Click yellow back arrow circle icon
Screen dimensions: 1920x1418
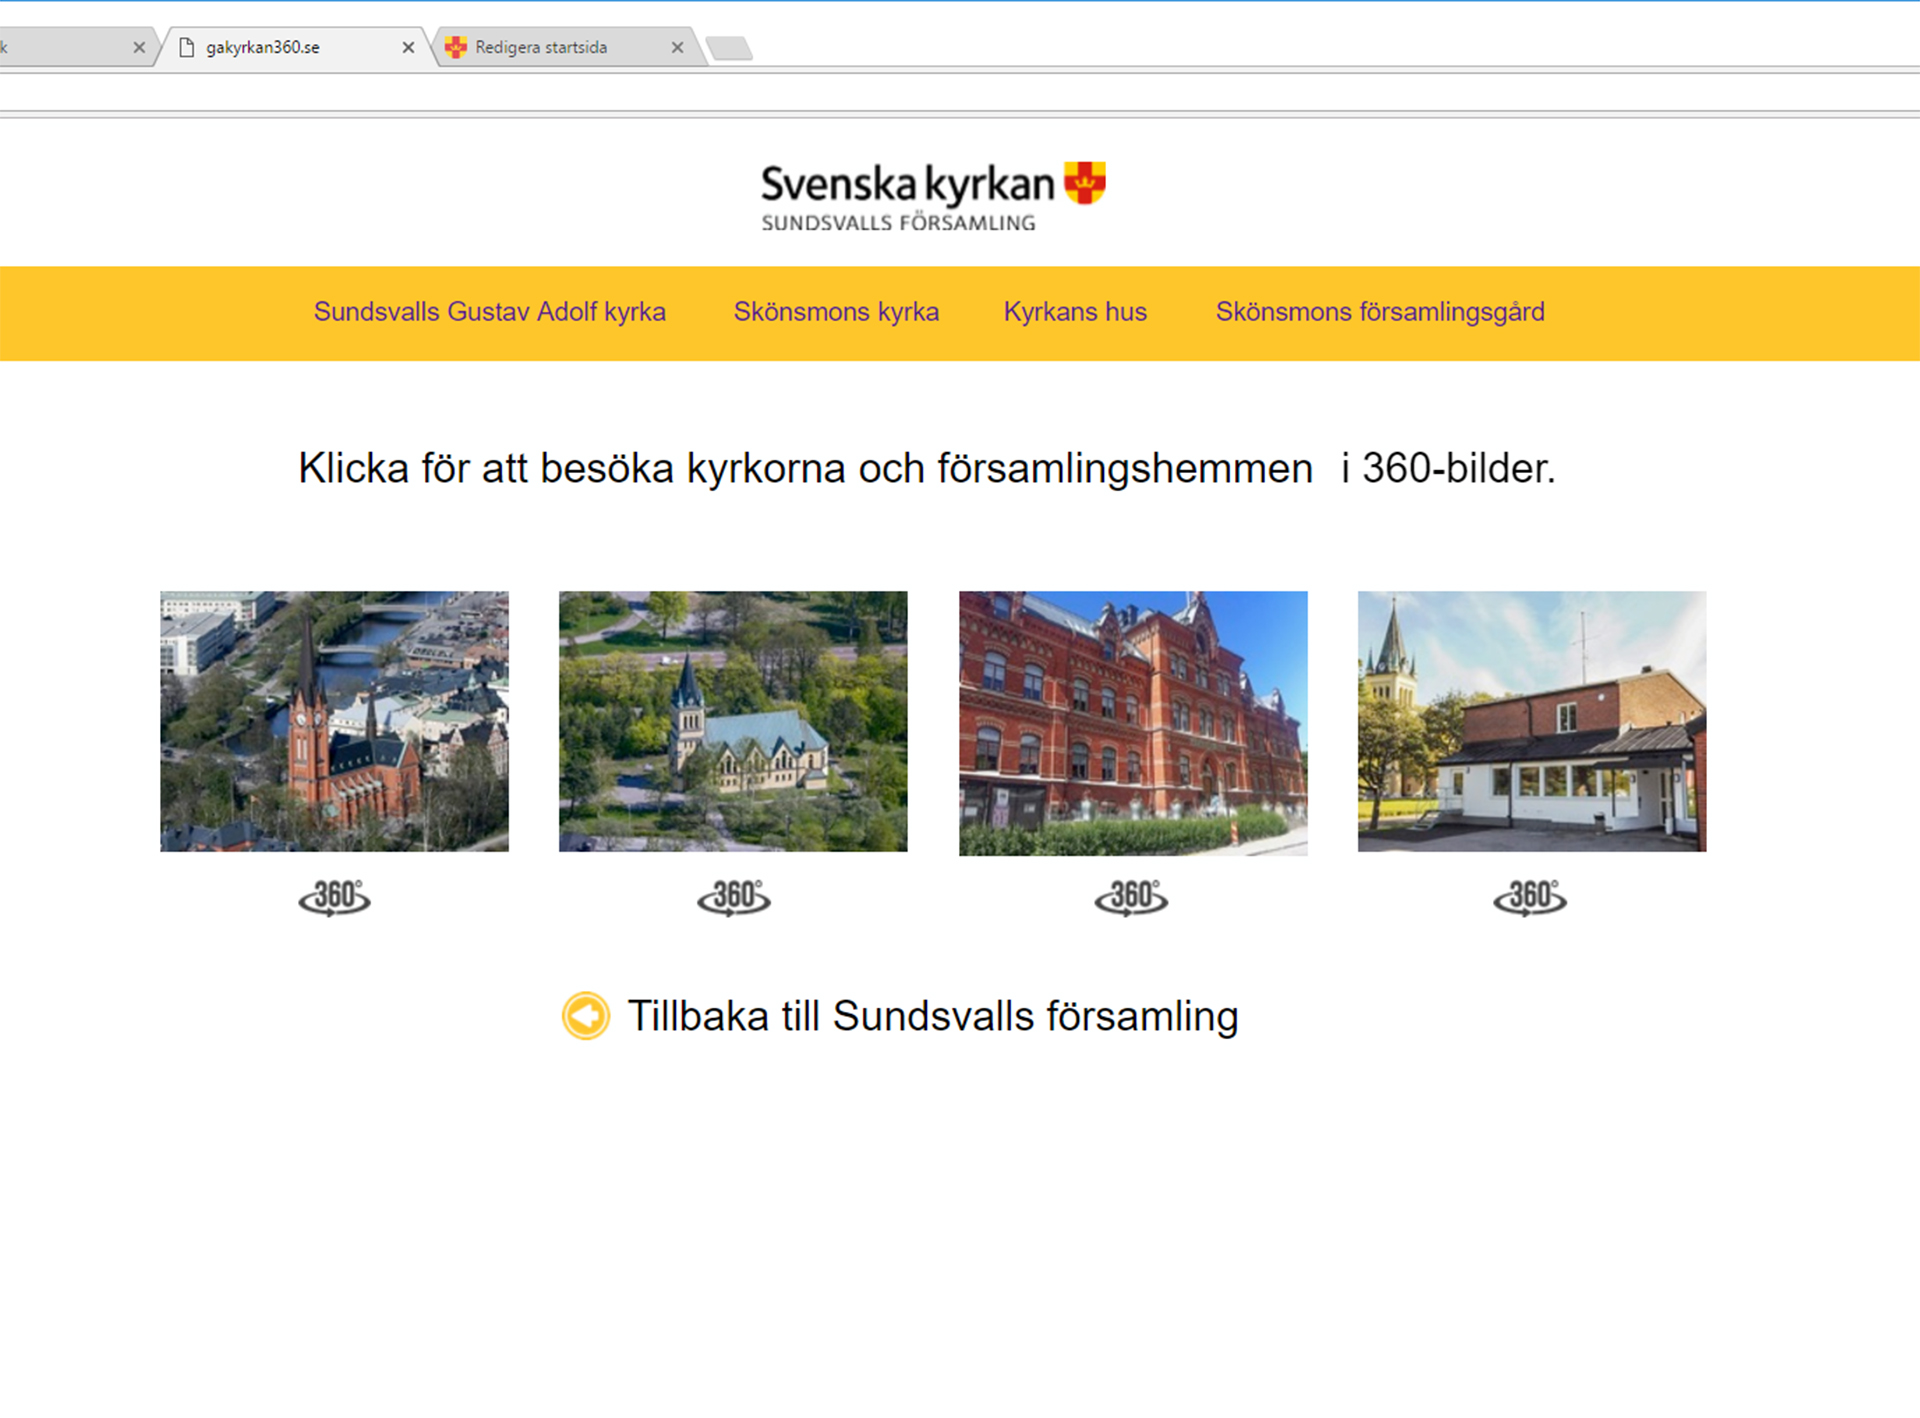click(586, 1016)
